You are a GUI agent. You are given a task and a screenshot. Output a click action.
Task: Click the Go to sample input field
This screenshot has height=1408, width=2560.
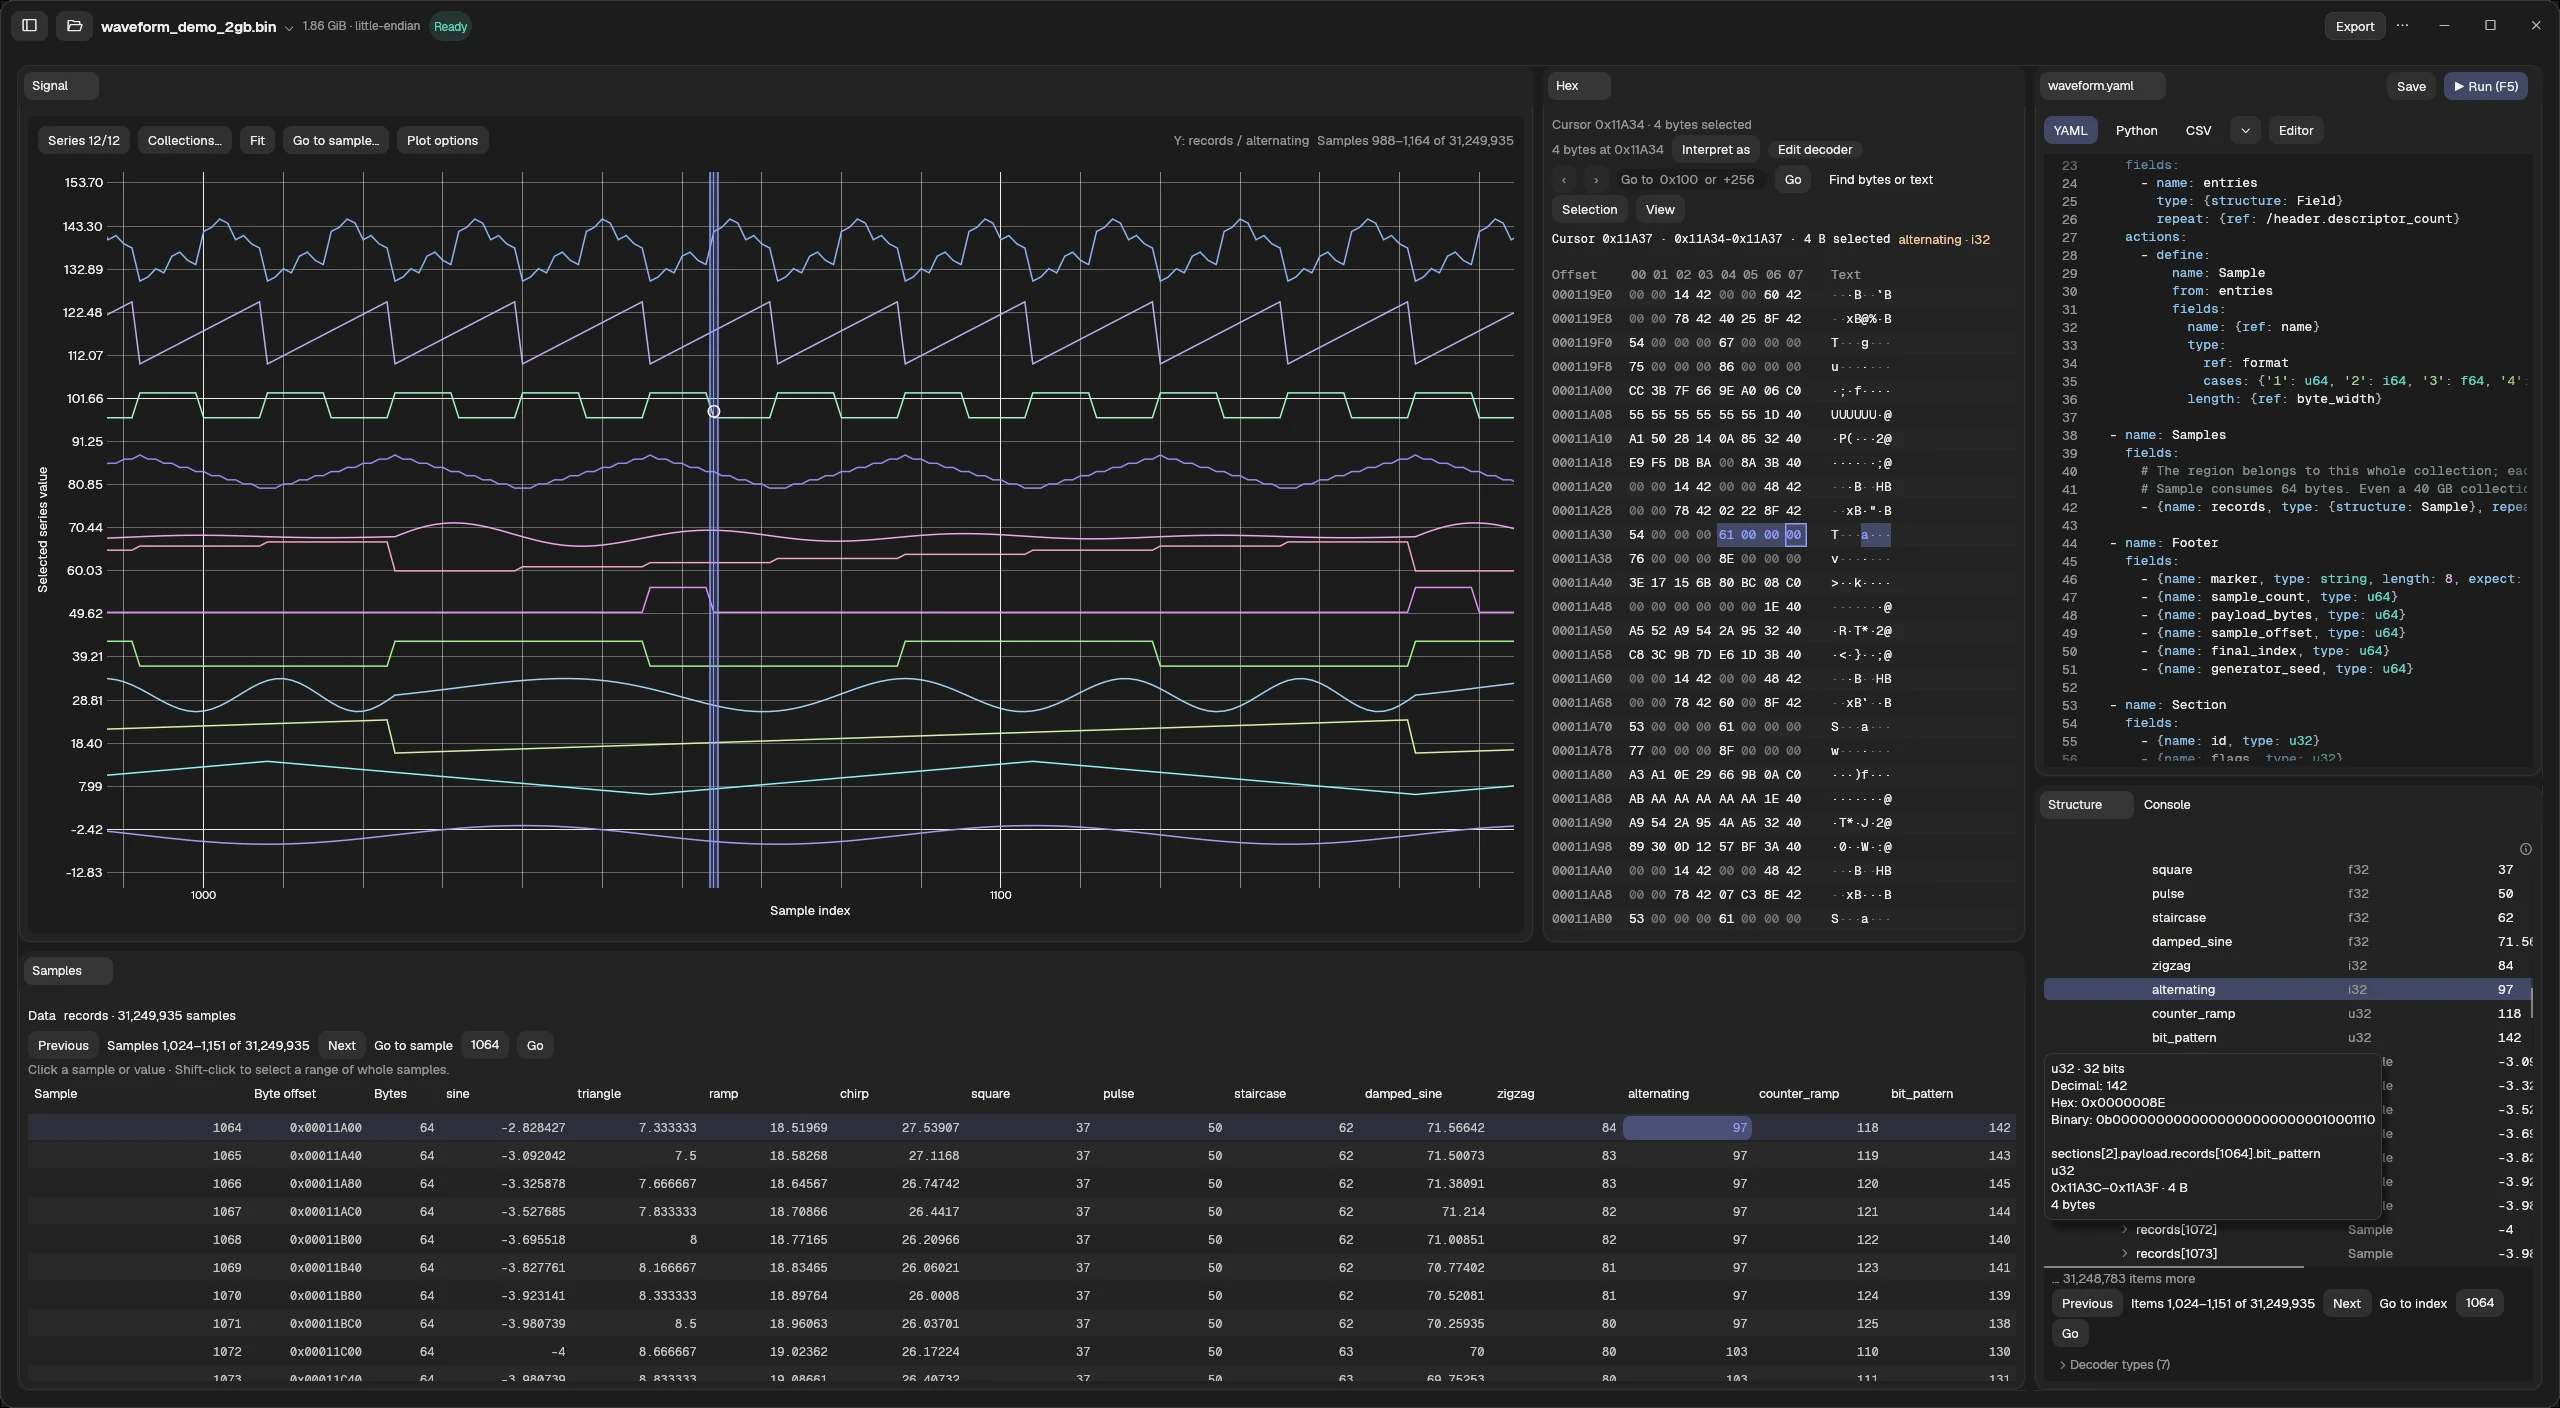click(x=485, y=1045)
